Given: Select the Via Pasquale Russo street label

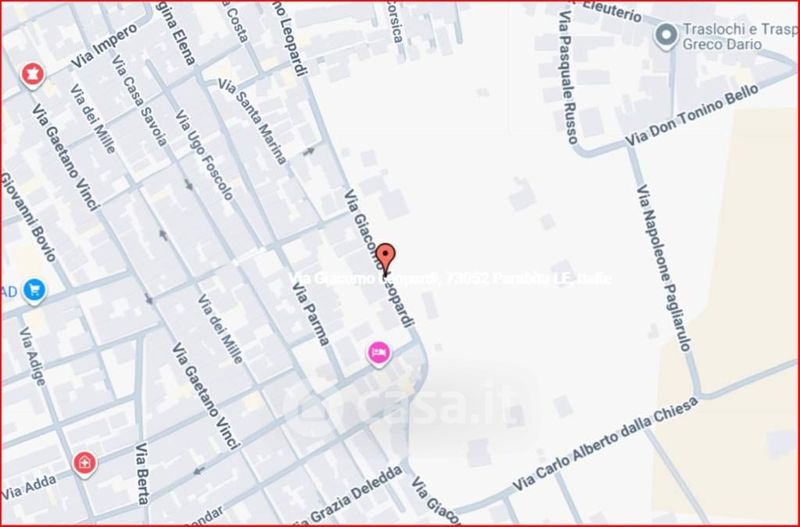Looking at the screenshot, I should 568,78.
